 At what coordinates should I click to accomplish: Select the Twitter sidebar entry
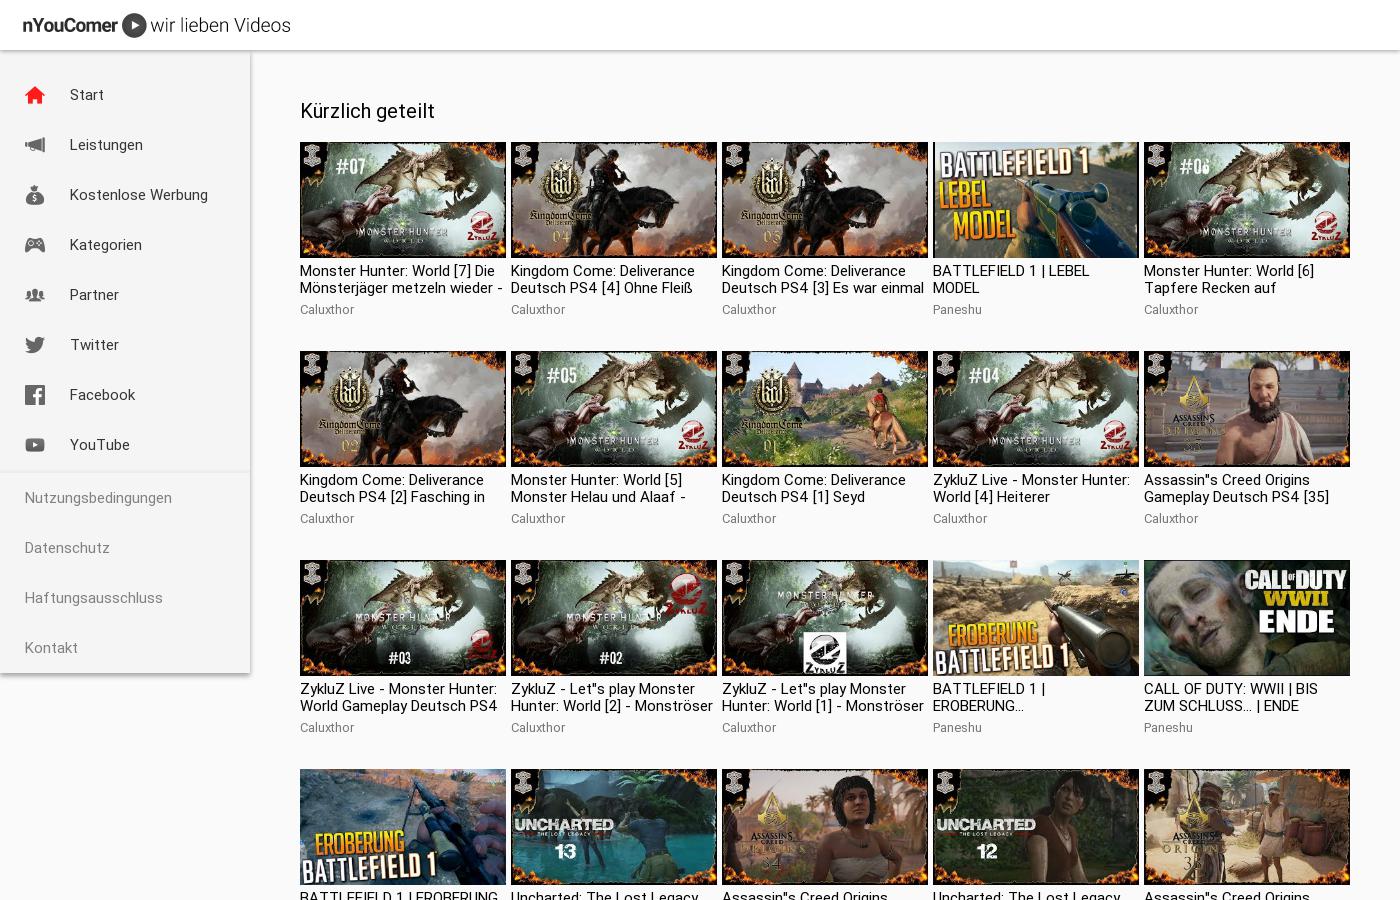pyautogui.click(x=125, y=345)
